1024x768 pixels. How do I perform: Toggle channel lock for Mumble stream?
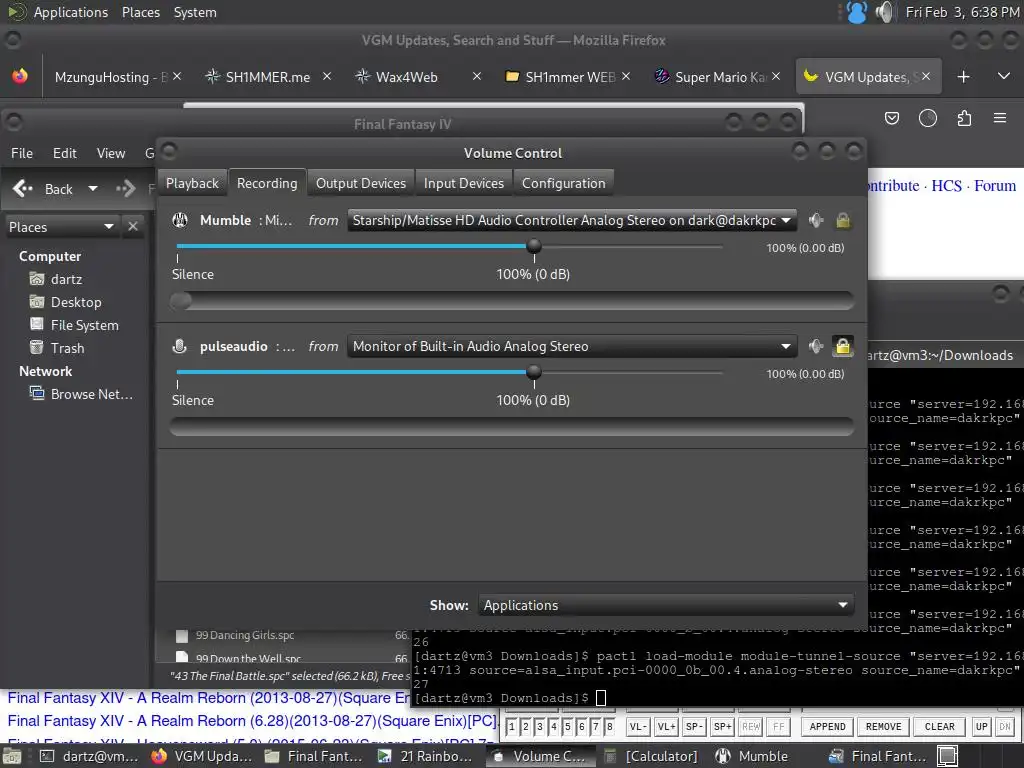point(843,220)
